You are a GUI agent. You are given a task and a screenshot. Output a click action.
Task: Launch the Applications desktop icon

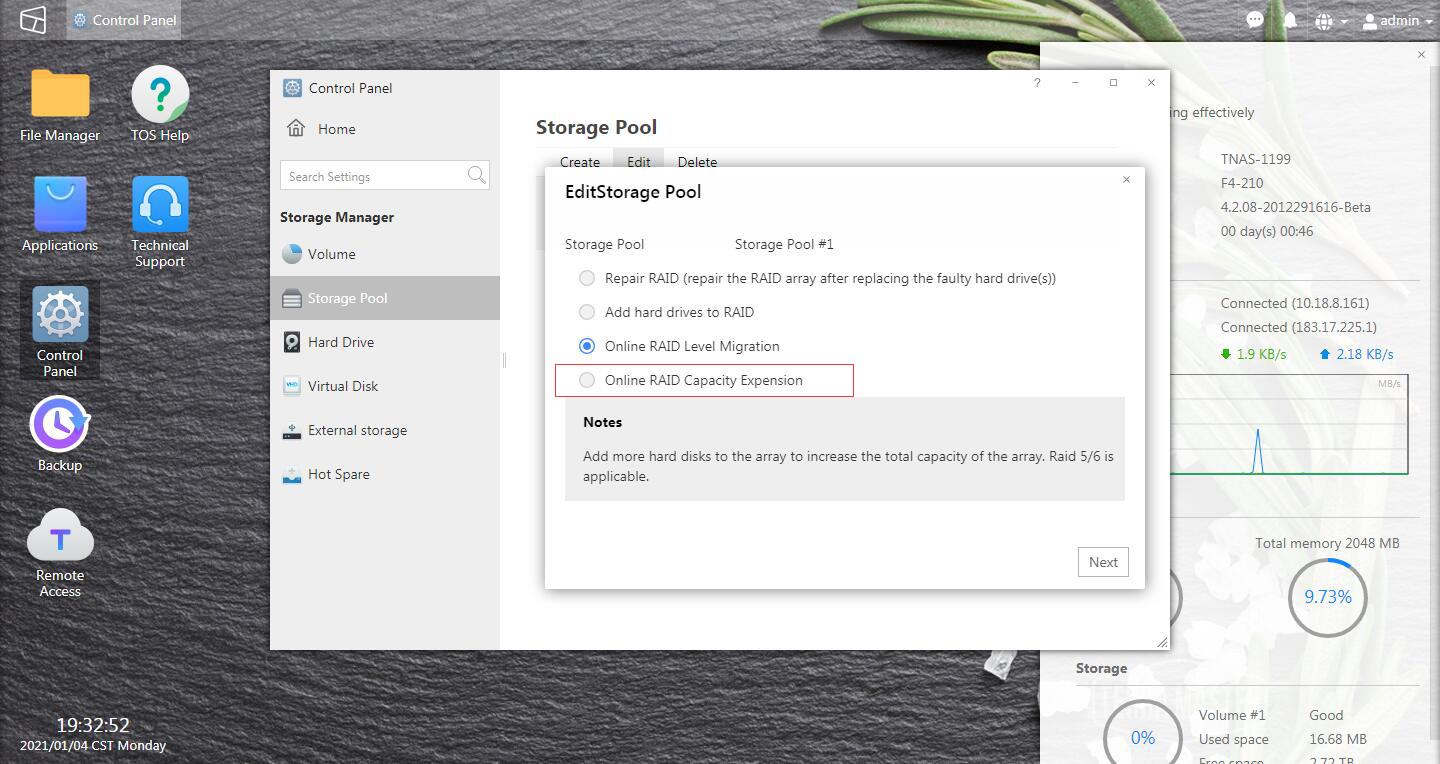(x=60, y=215)
